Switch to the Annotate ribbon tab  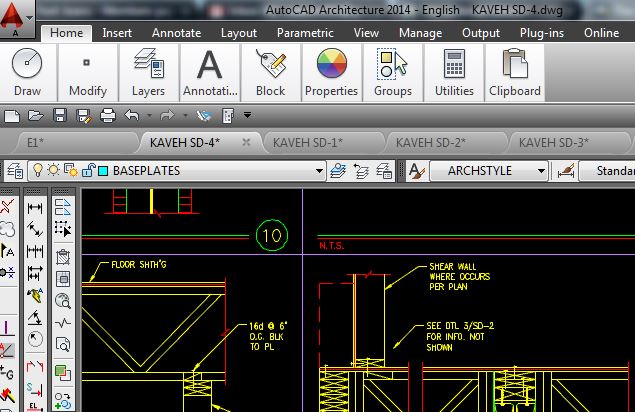(176, 33)
